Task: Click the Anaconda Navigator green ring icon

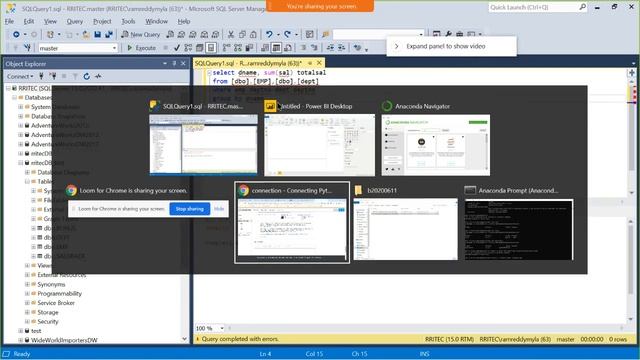Action: (386, 106)
